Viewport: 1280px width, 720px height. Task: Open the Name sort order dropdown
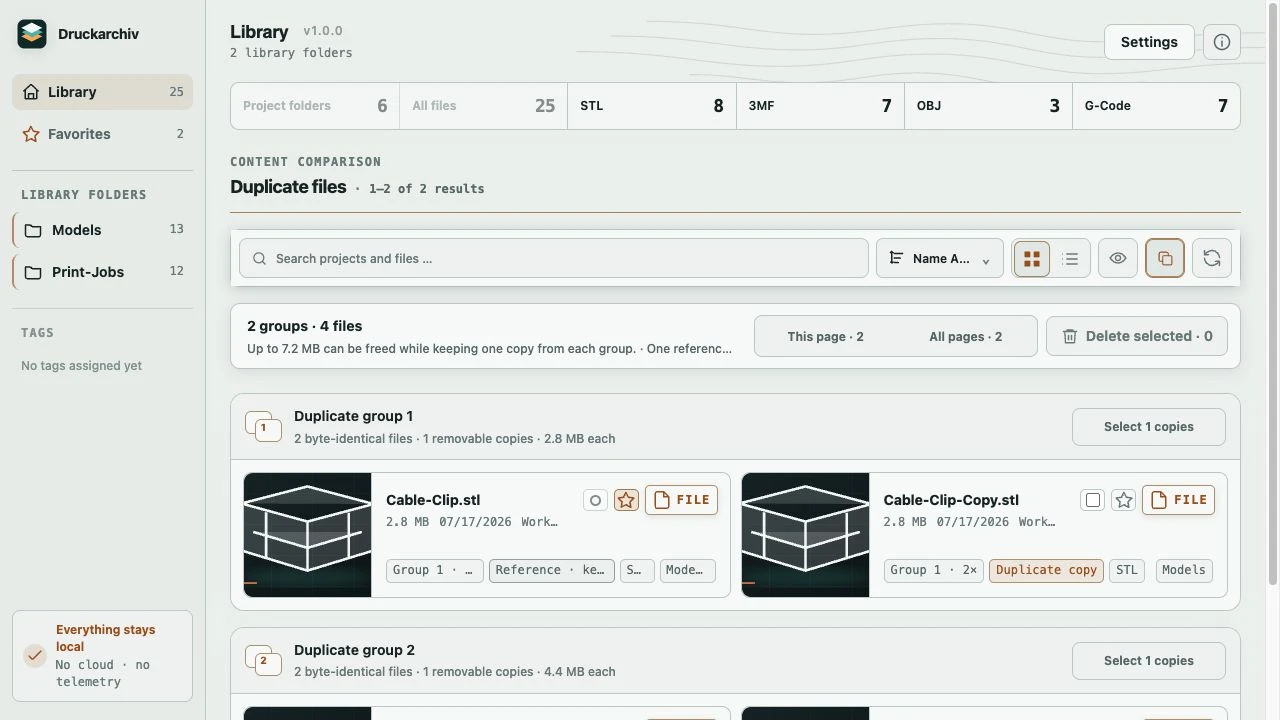[940, 258]
